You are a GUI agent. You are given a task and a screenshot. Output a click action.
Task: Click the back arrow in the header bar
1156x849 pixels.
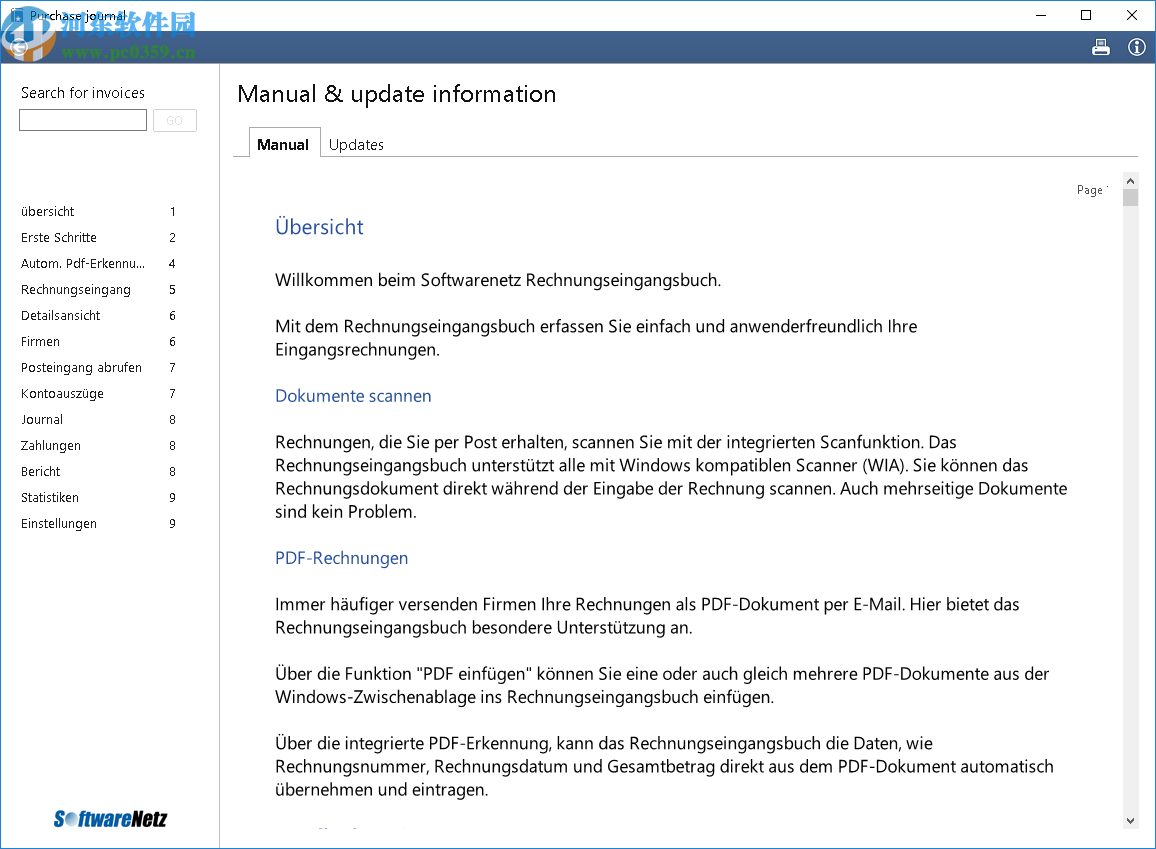[x=18, y=45]
